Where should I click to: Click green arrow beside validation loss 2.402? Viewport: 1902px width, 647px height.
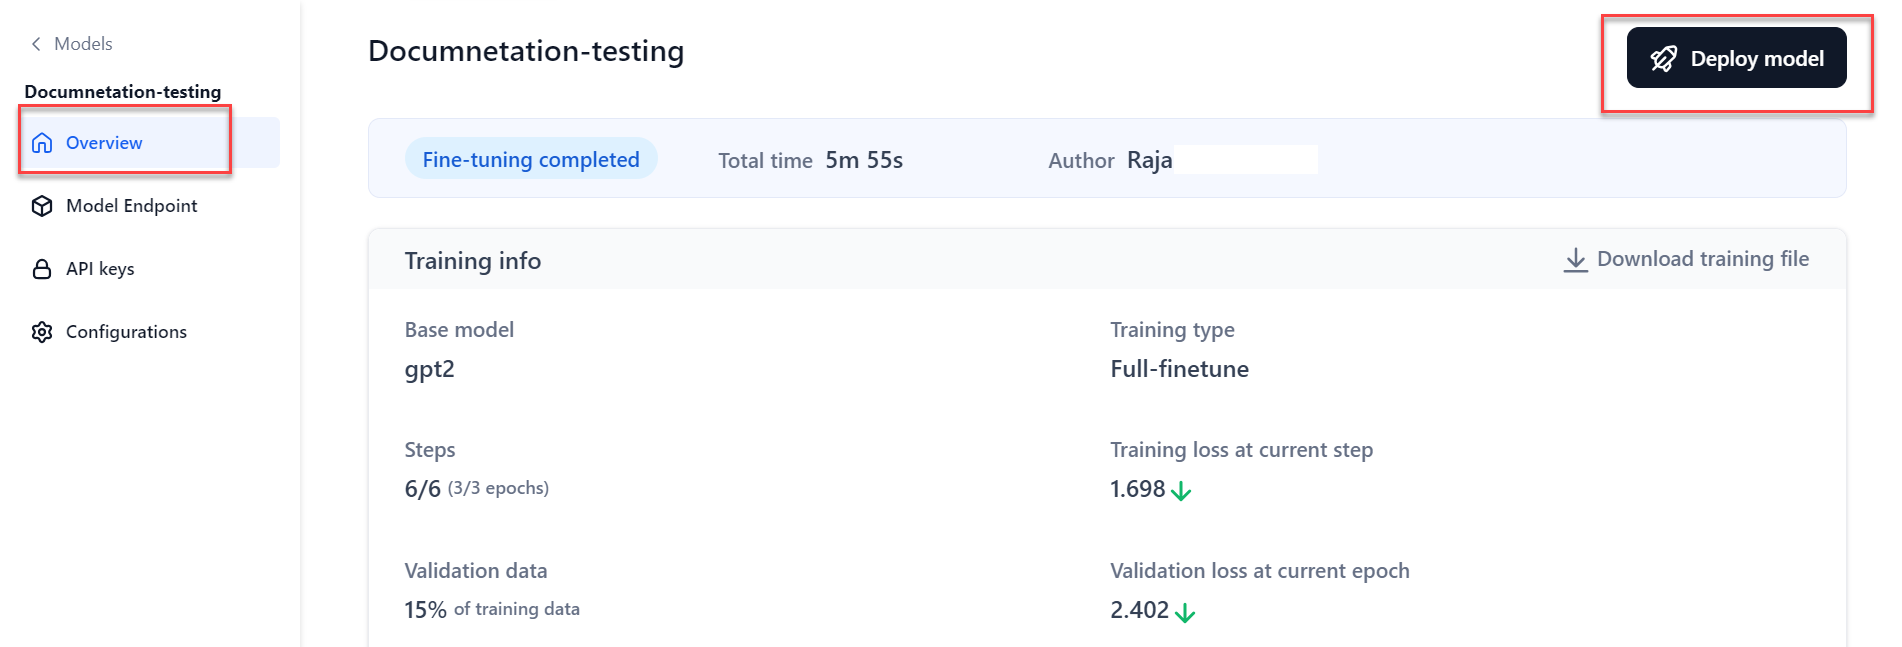pos(1185,612)
